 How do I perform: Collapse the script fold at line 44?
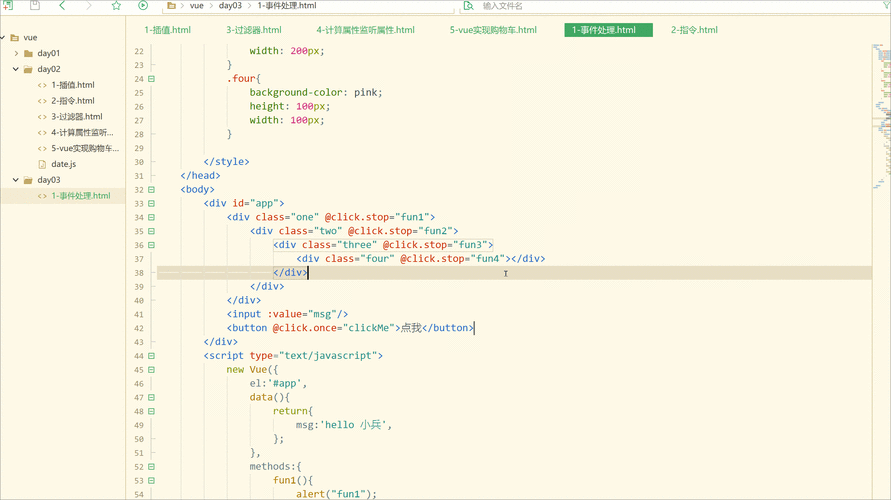(152, 356)
